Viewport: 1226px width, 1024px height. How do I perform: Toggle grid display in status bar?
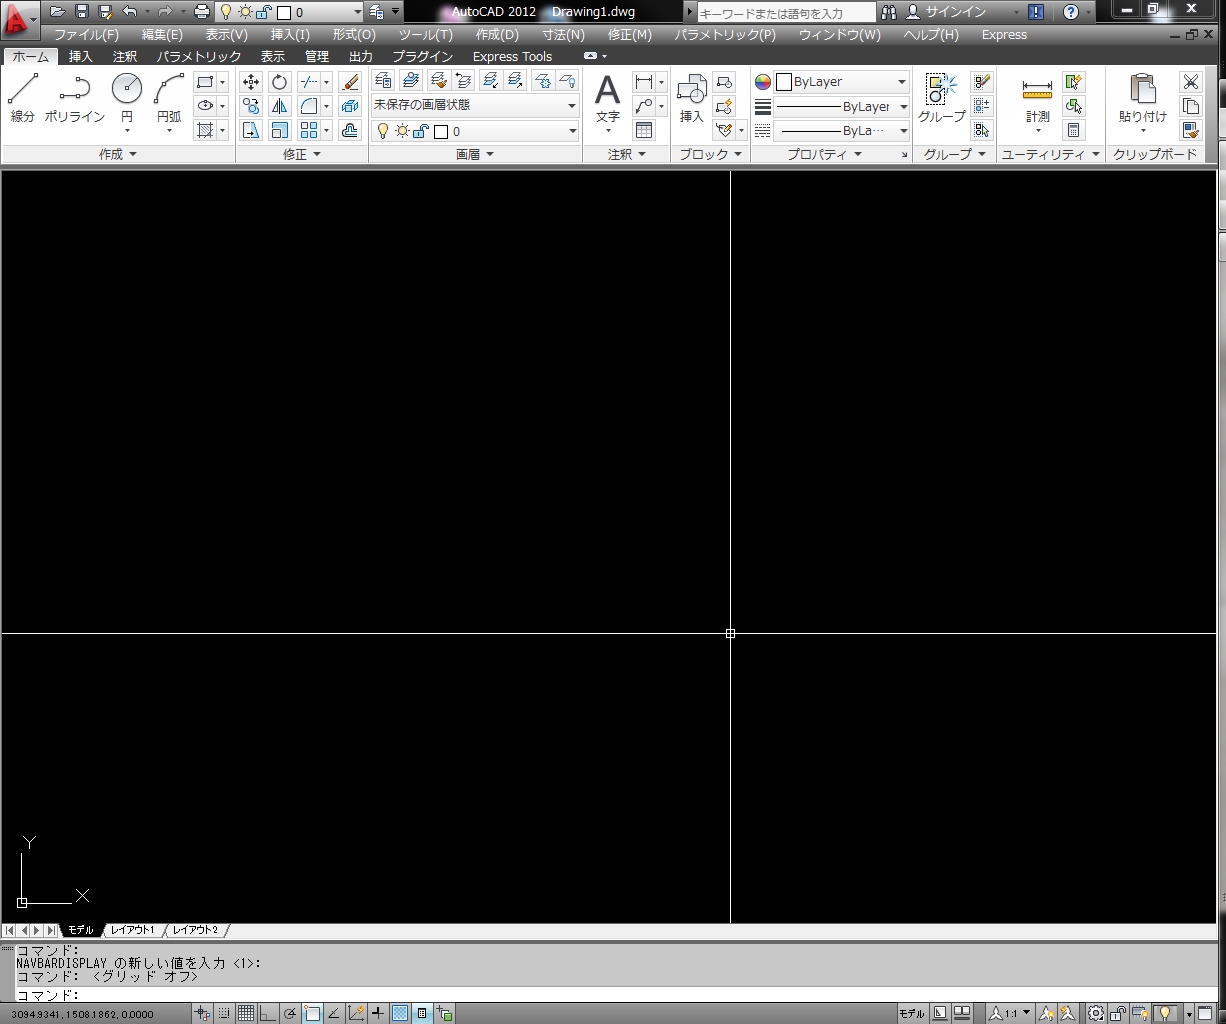point(245,1013)
